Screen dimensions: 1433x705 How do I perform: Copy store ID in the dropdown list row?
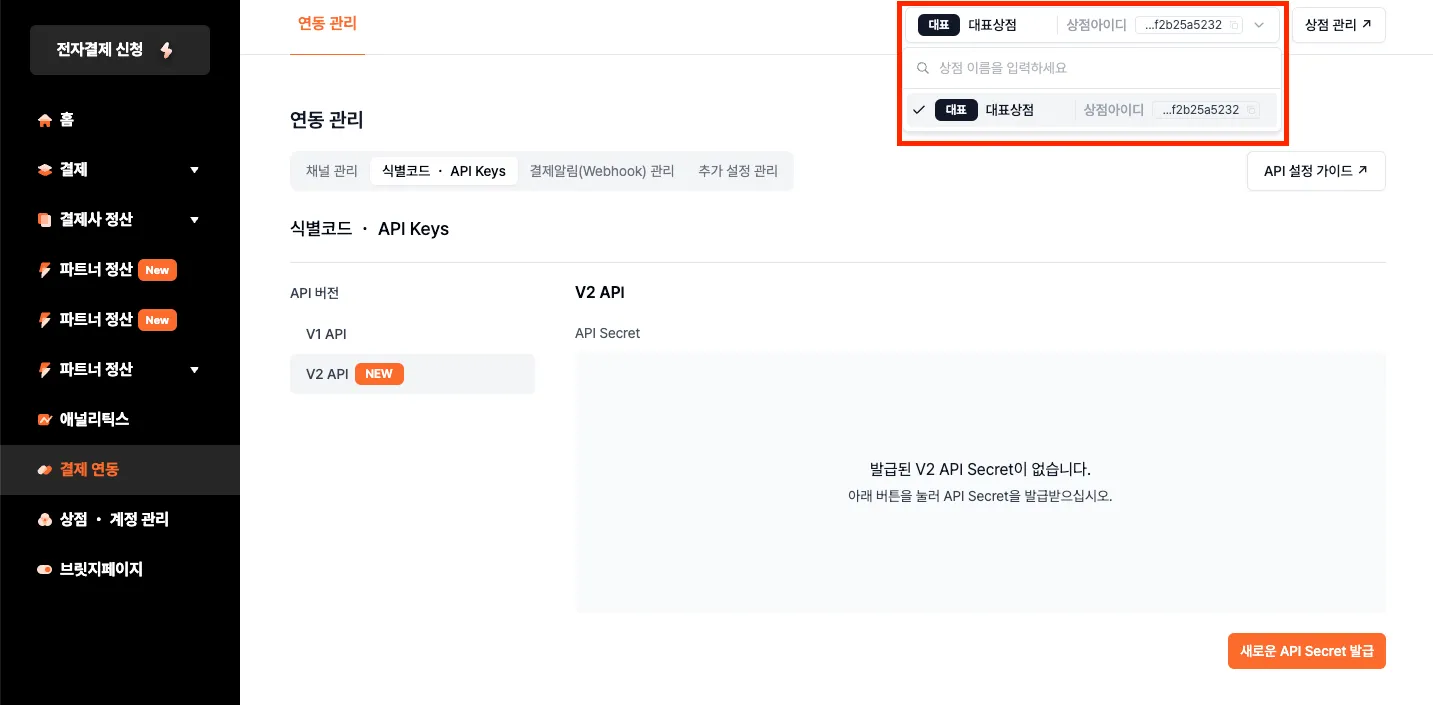(x=1251, y=110)
